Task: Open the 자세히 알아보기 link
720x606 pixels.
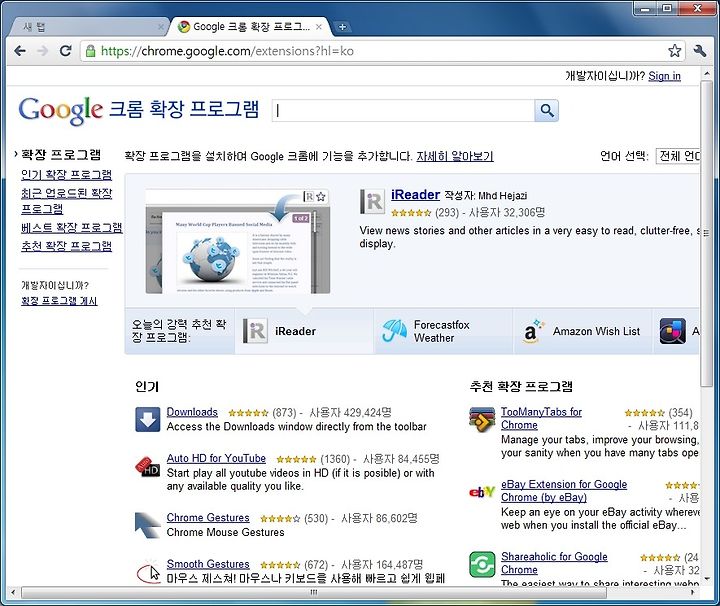Action: tap(455, 157)
